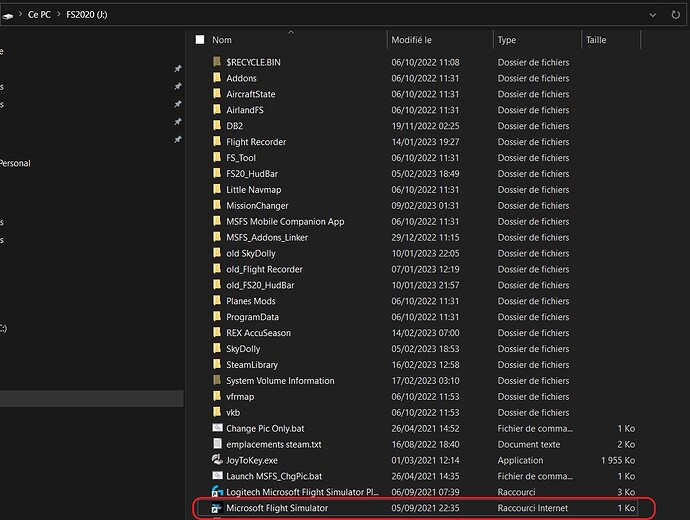Click the REX AccuSeason folder icon
690x520 pixels.
coord(217,333)
